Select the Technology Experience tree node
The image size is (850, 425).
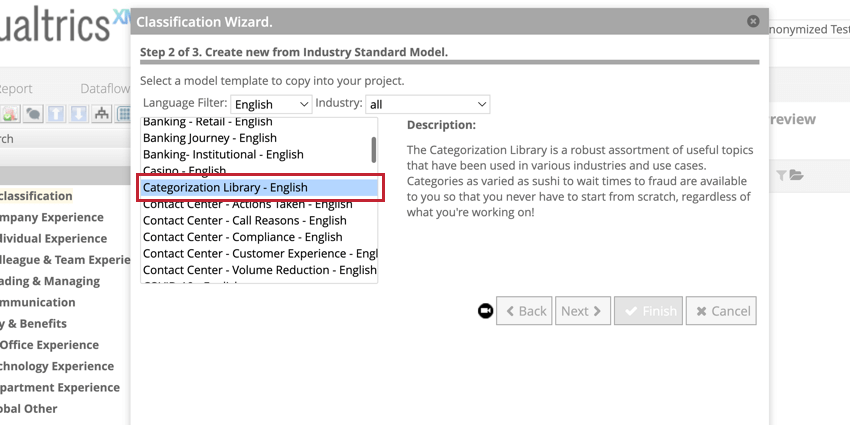coord(57,366)
